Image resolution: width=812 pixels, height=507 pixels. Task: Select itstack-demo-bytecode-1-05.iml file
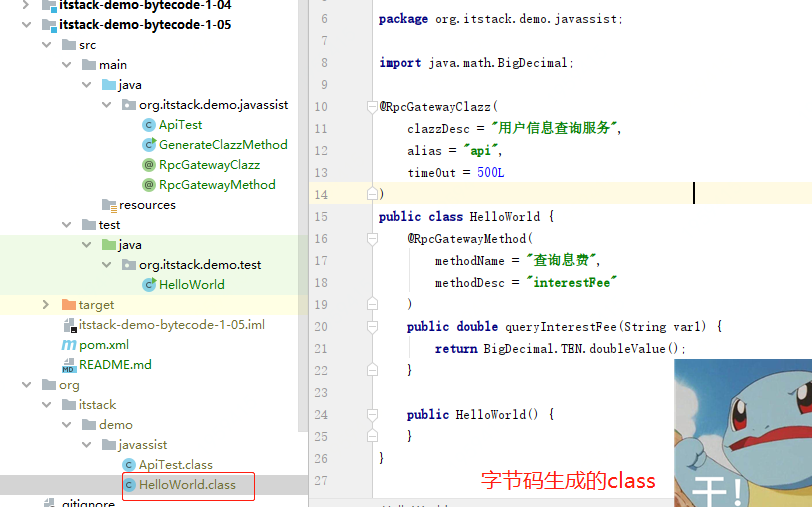[171, 325]
